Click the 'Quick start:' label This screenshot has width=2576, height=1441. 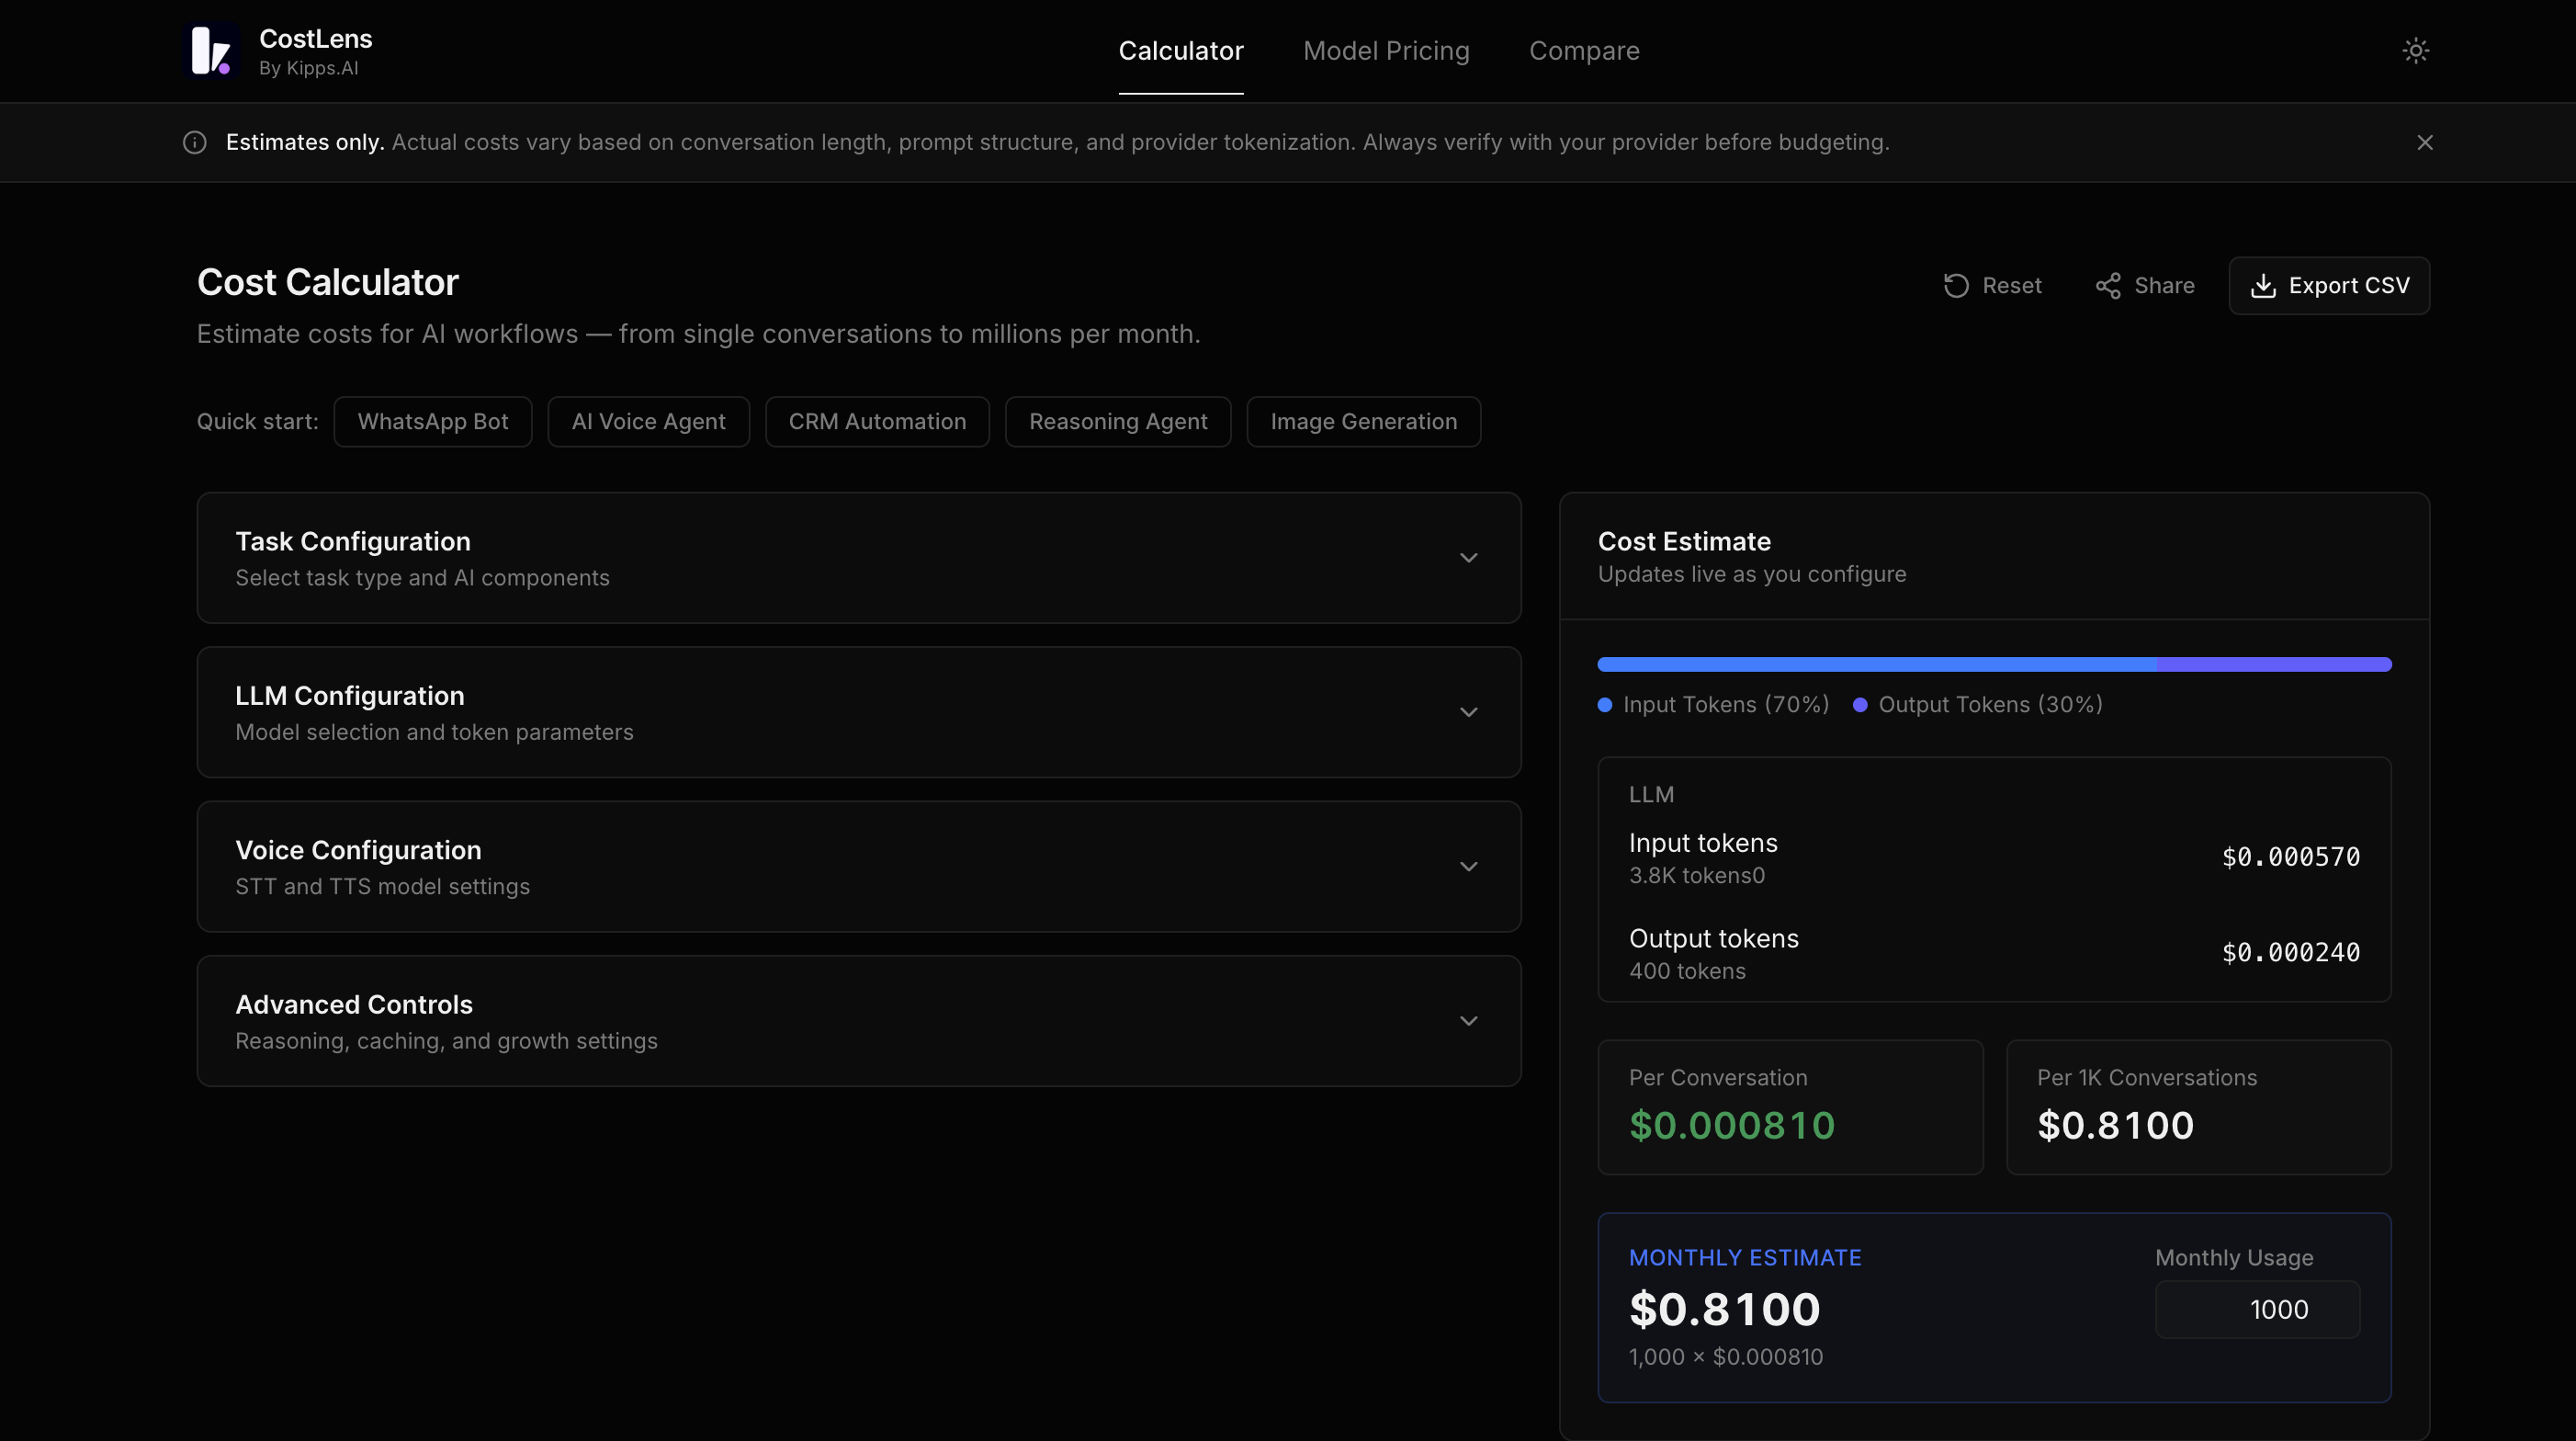[257, 422]
